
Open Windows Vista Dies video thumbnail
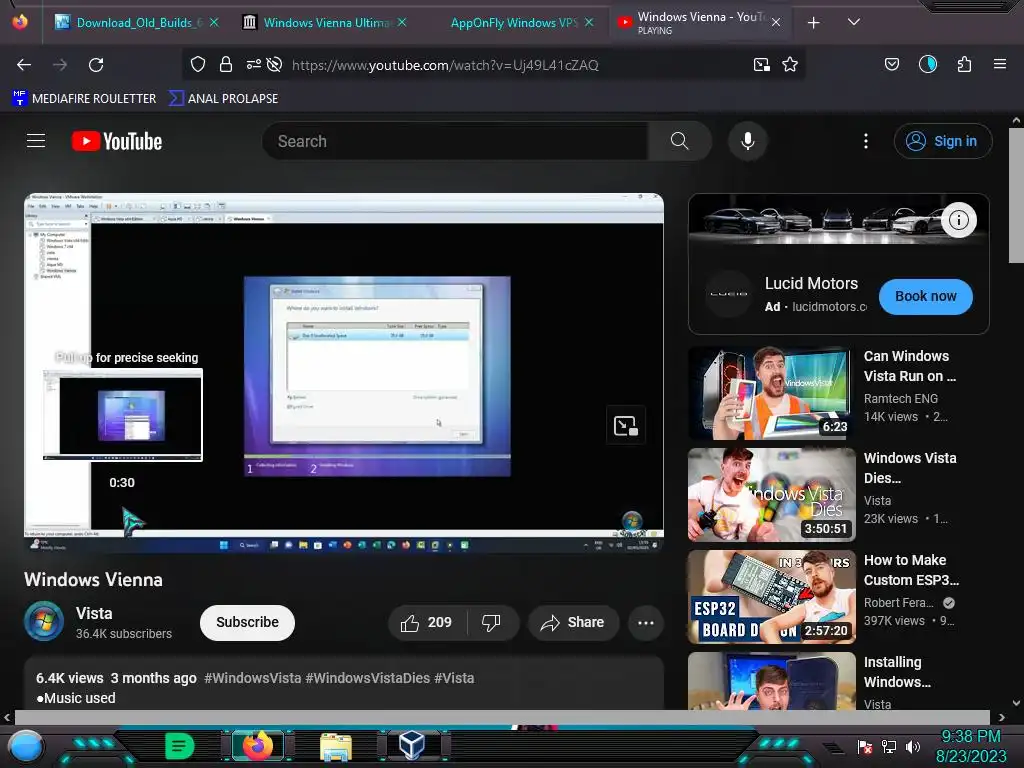point(771,495)
